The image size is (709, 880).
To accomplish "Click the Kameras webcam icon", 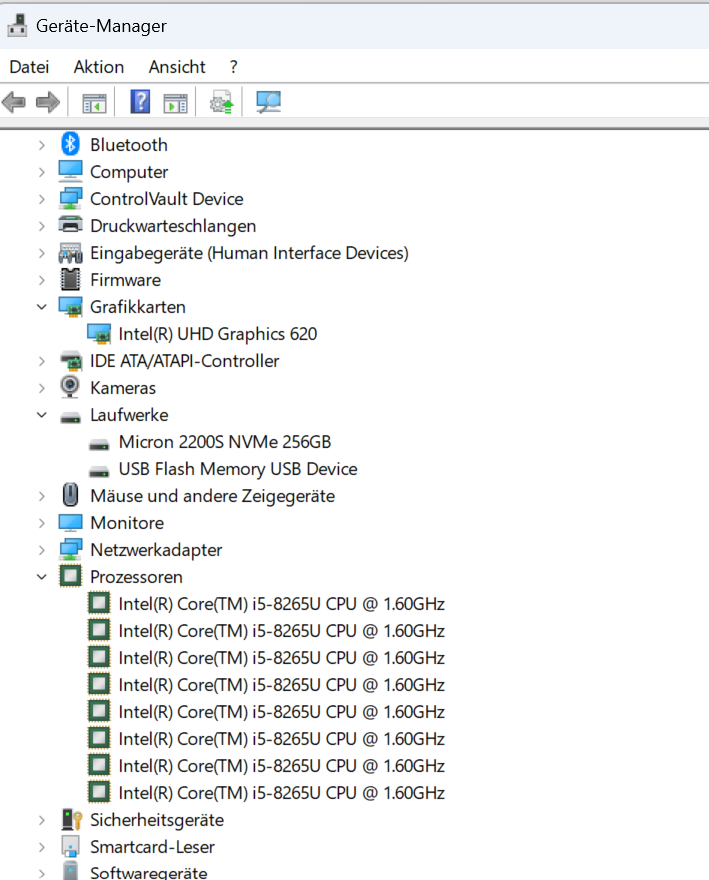I will point(70,387).
